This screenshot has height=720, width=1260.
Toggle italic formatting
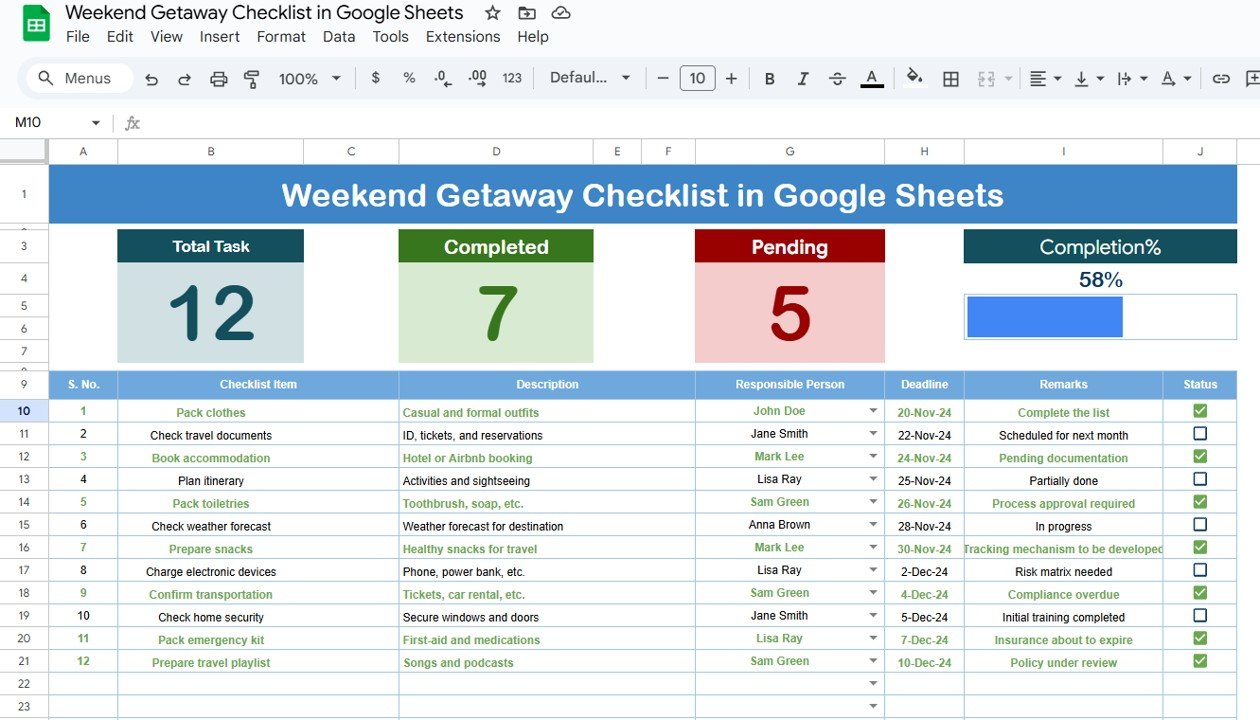[803, 78]
